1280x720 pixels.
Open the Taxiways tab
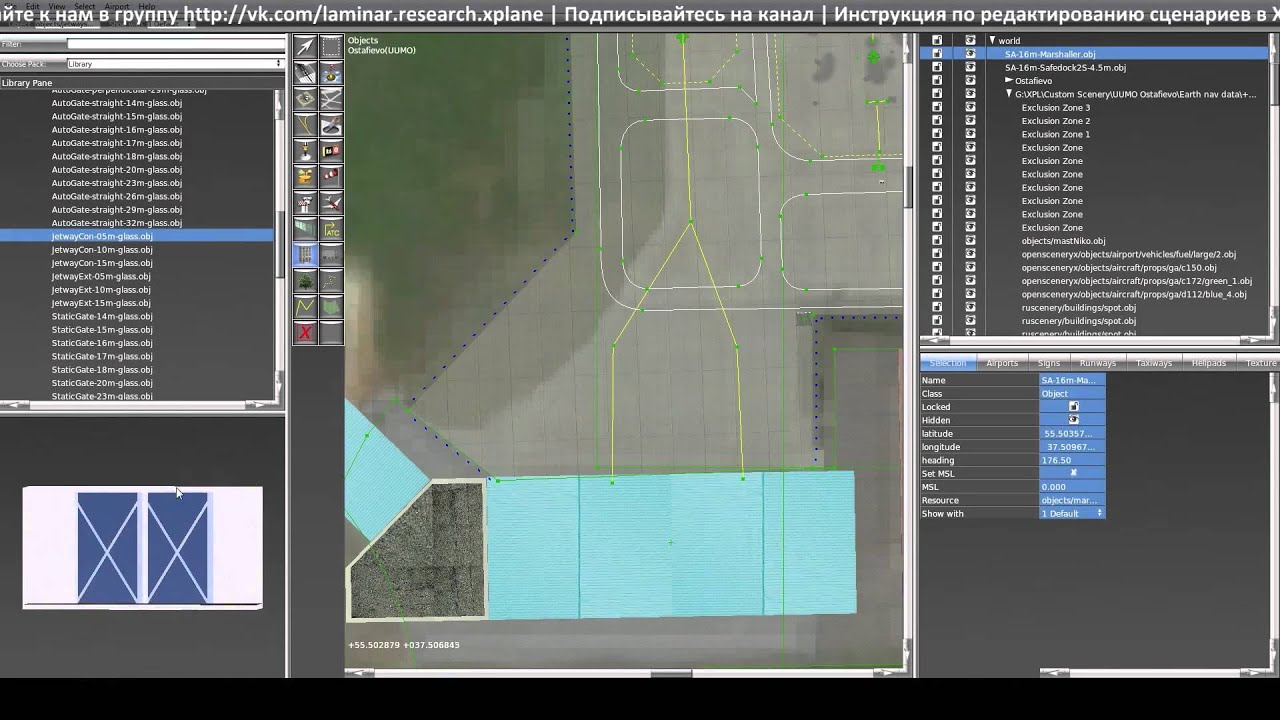click(x=1154, y=363)
